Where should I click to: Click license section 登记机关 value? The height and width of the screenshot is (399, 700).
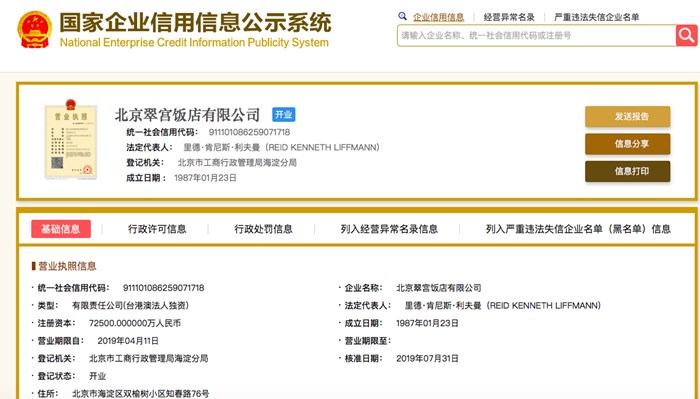tap(149, 358)
